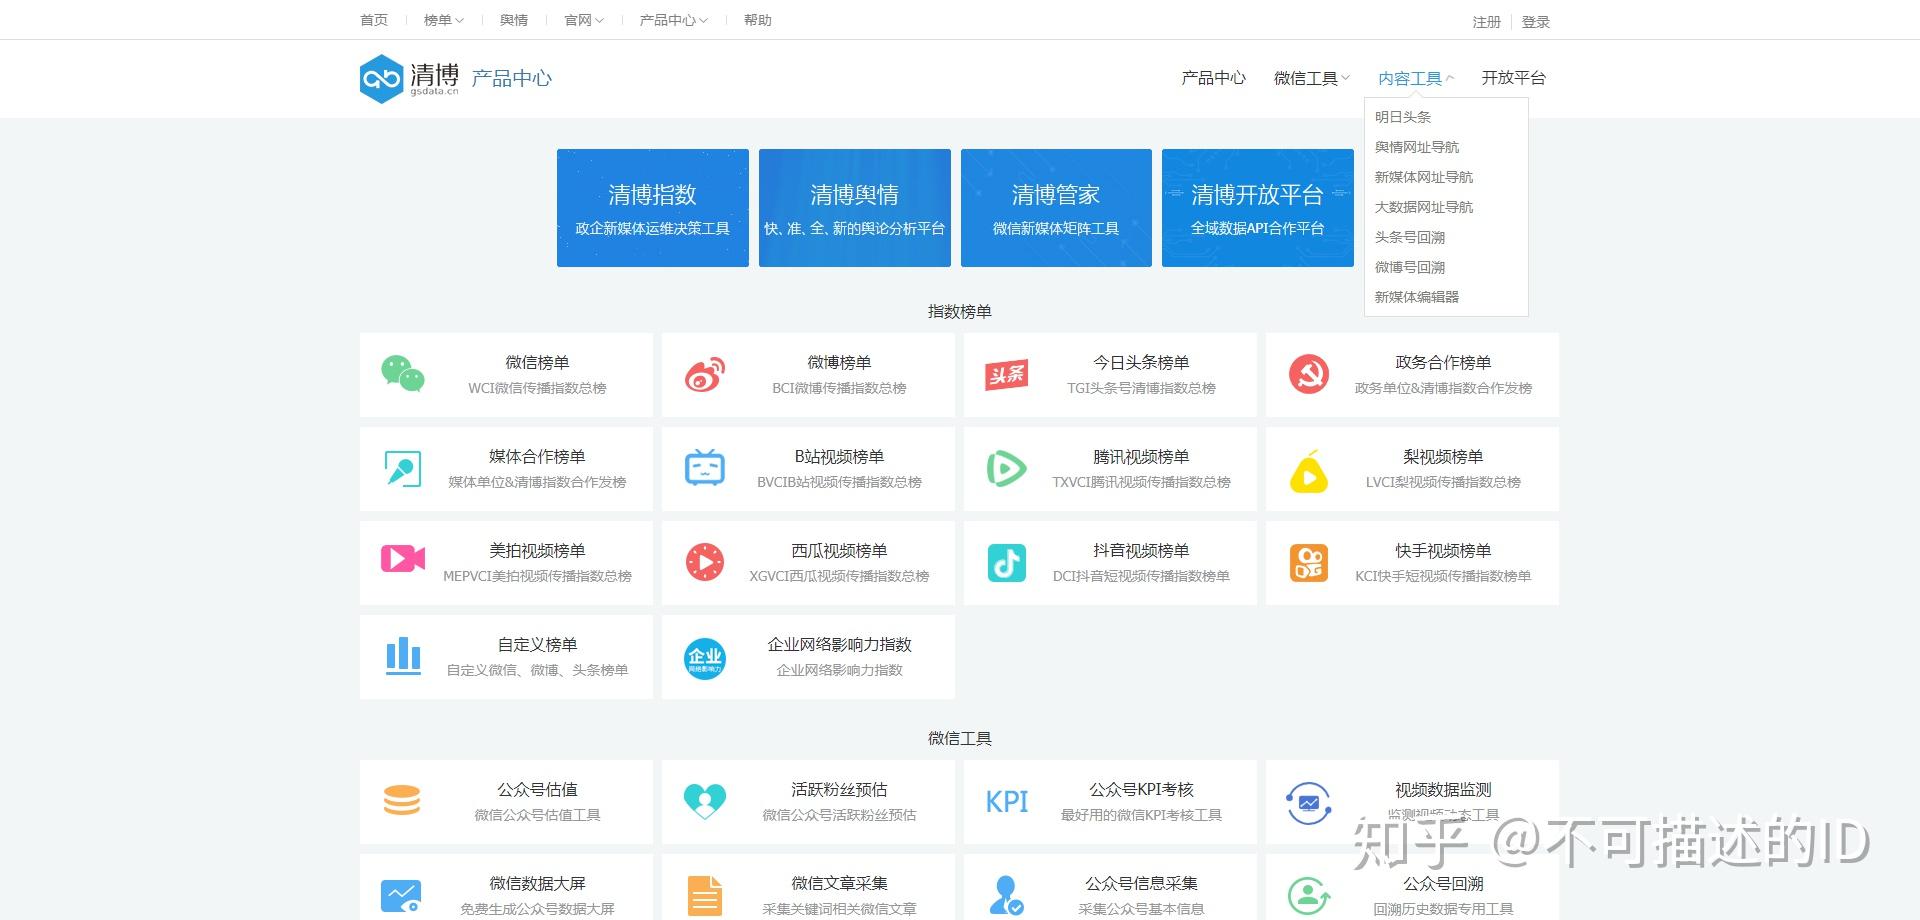This screenshot has height=920, width=1920.
Task: Click the 梨视频榜单 title text
Action: (x=1443, y=456)
